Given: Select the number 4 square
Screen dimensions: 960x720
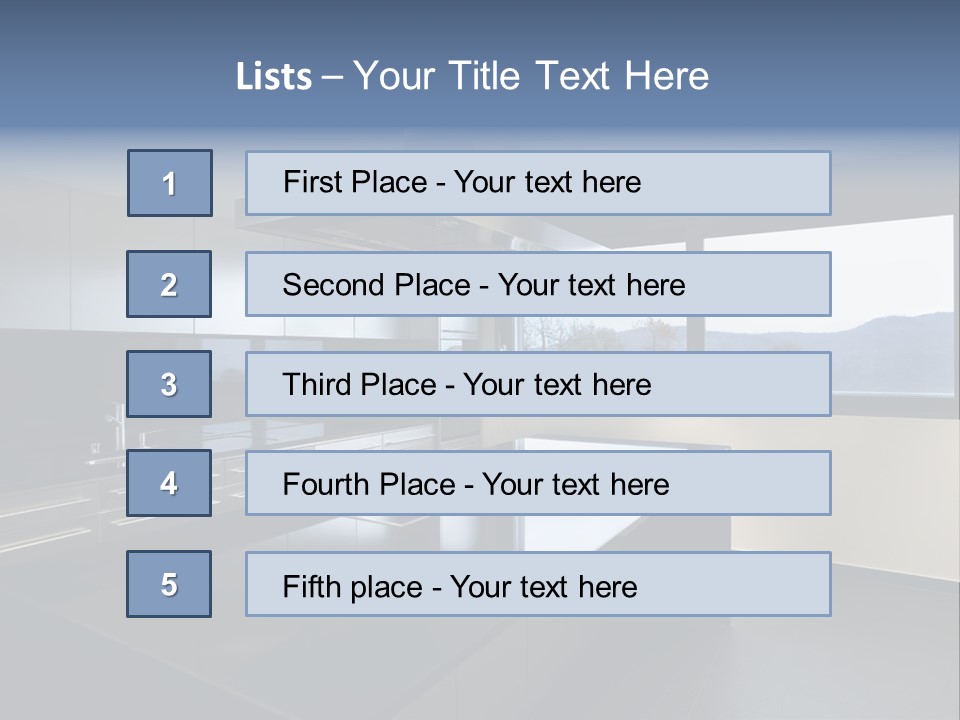Looking at the screenshot, I should (x=169, y=483).
